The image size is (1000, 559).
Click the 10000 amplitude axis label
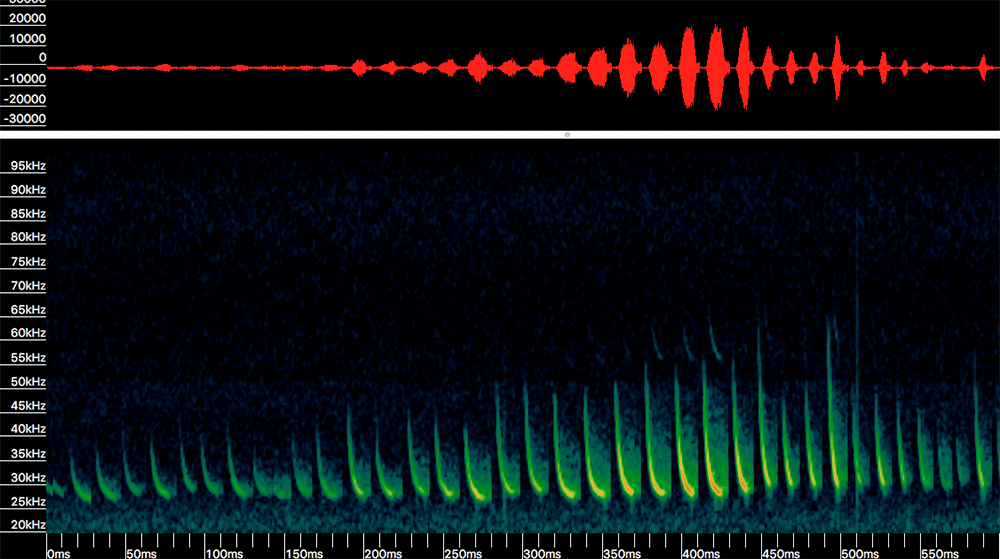click(26, 38)
